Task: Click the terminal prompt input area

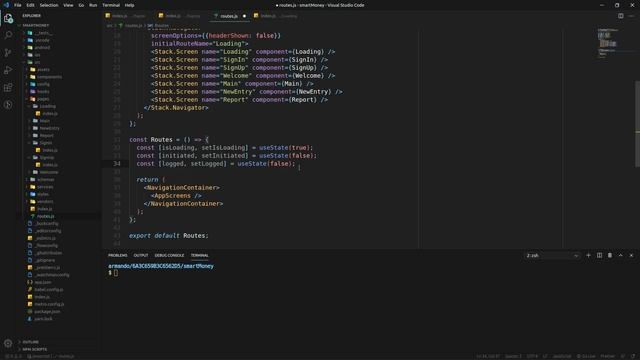Action: (x=116, y=273)
